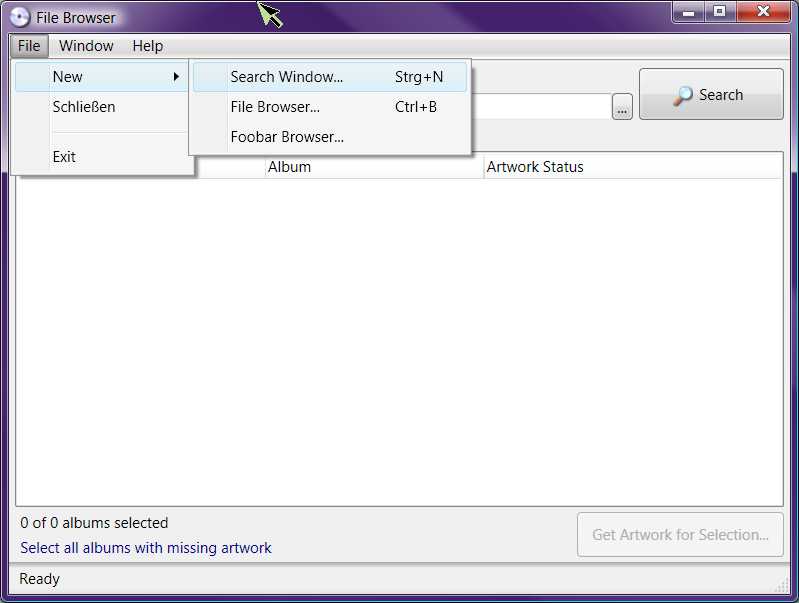
Task: Click the folder path input field
Action: [x=541, y=107]
